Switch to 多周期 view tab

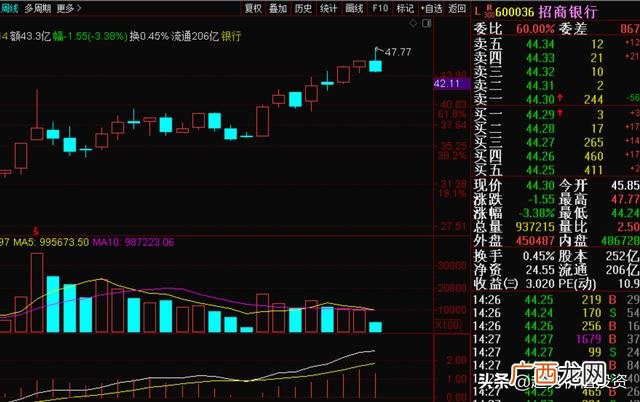point(38,8)
